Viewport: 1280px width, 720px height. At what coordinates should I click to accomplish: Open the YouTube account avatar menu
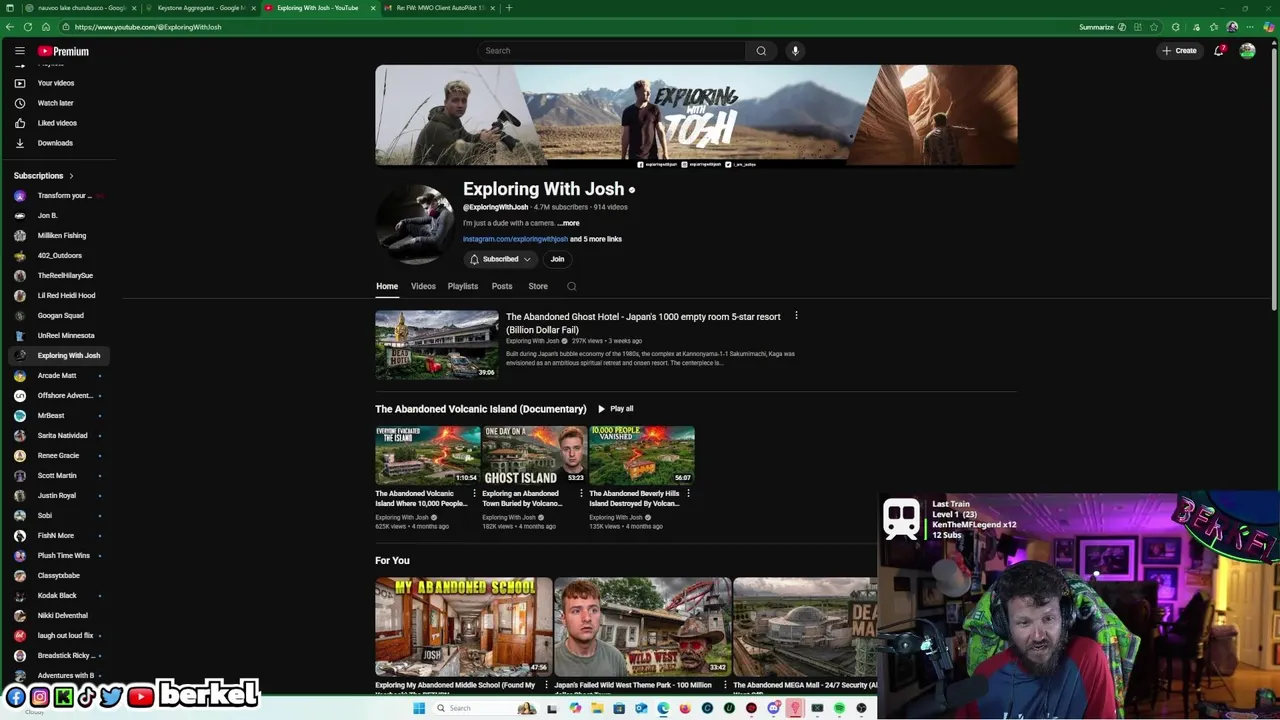click(x=1247, y=51)
